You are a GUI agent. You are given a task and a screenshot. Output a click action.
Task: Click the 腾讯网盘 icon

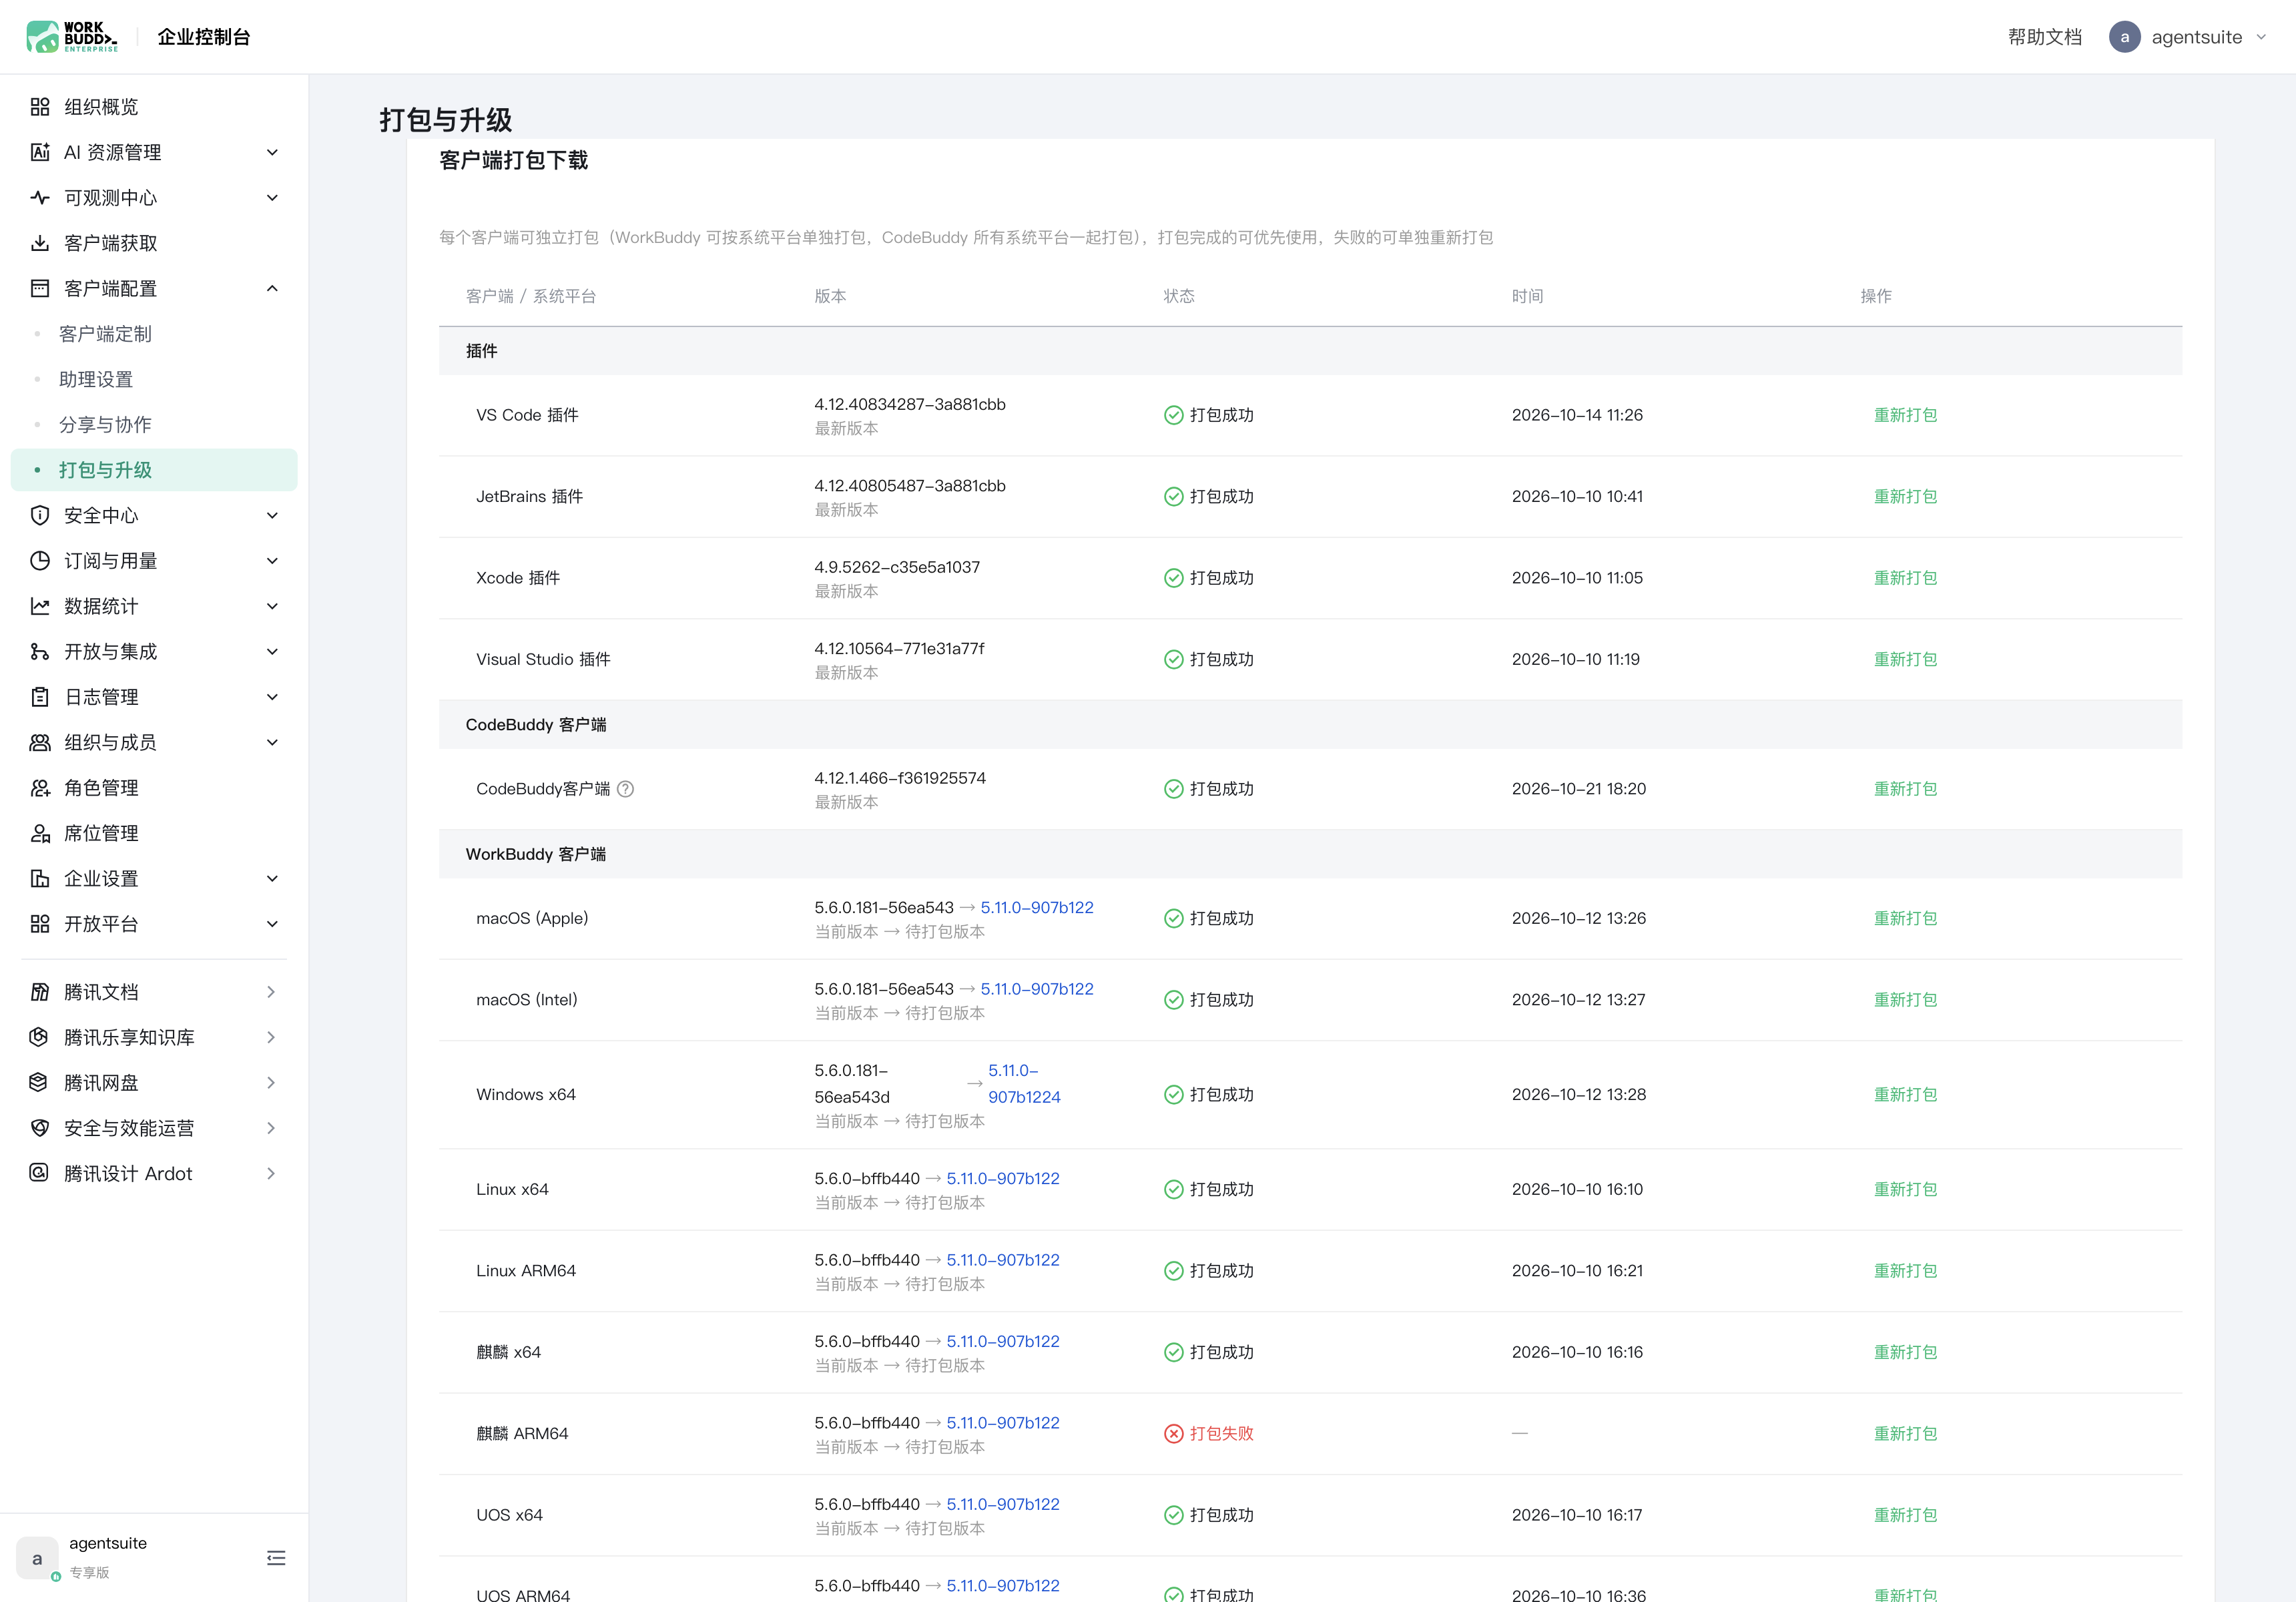click(39, 1082)
